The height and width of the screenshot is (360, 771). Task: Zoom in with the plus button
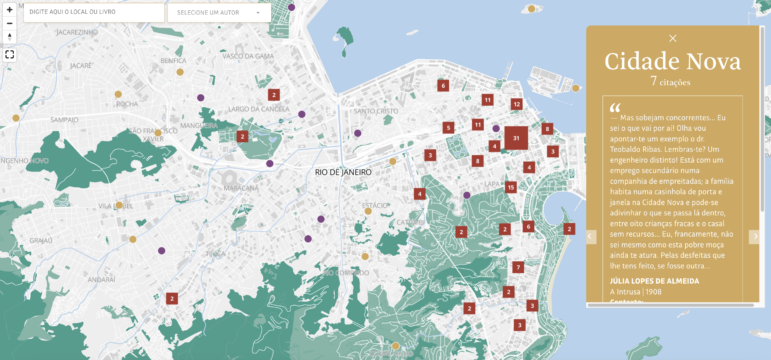click(9, 9)
